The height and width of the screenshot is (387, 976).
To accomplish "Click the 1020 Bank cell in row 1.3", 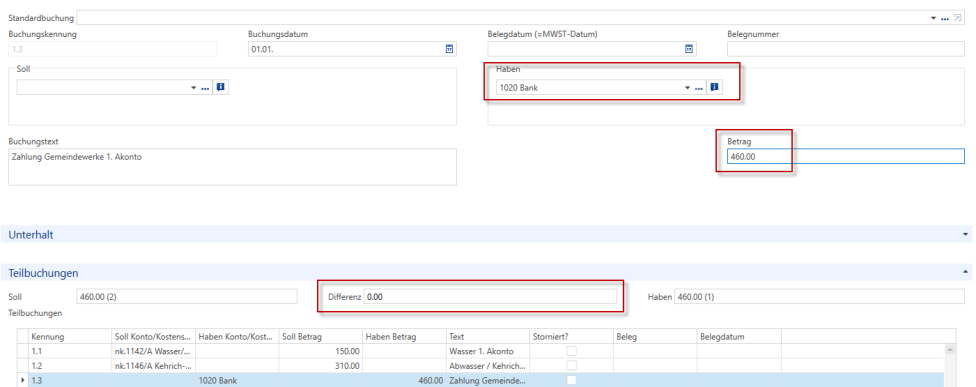I will click(237, 380).
